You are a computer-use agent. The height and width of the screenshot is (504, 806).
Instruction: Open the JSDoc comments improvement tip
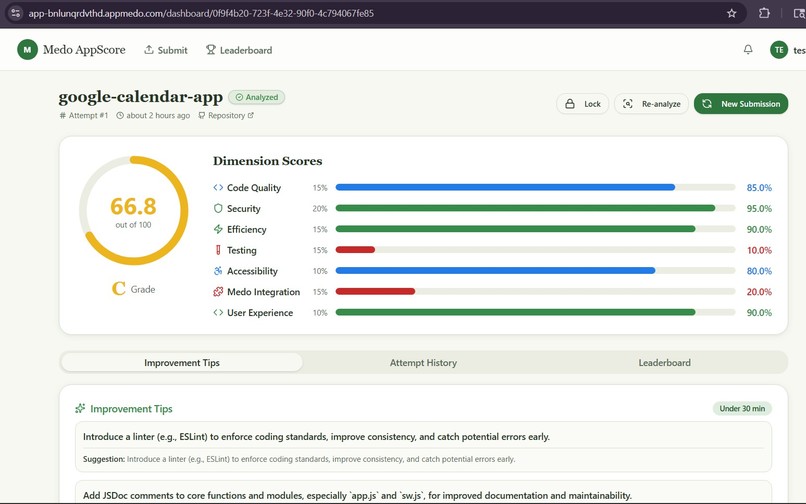[423, 492]
